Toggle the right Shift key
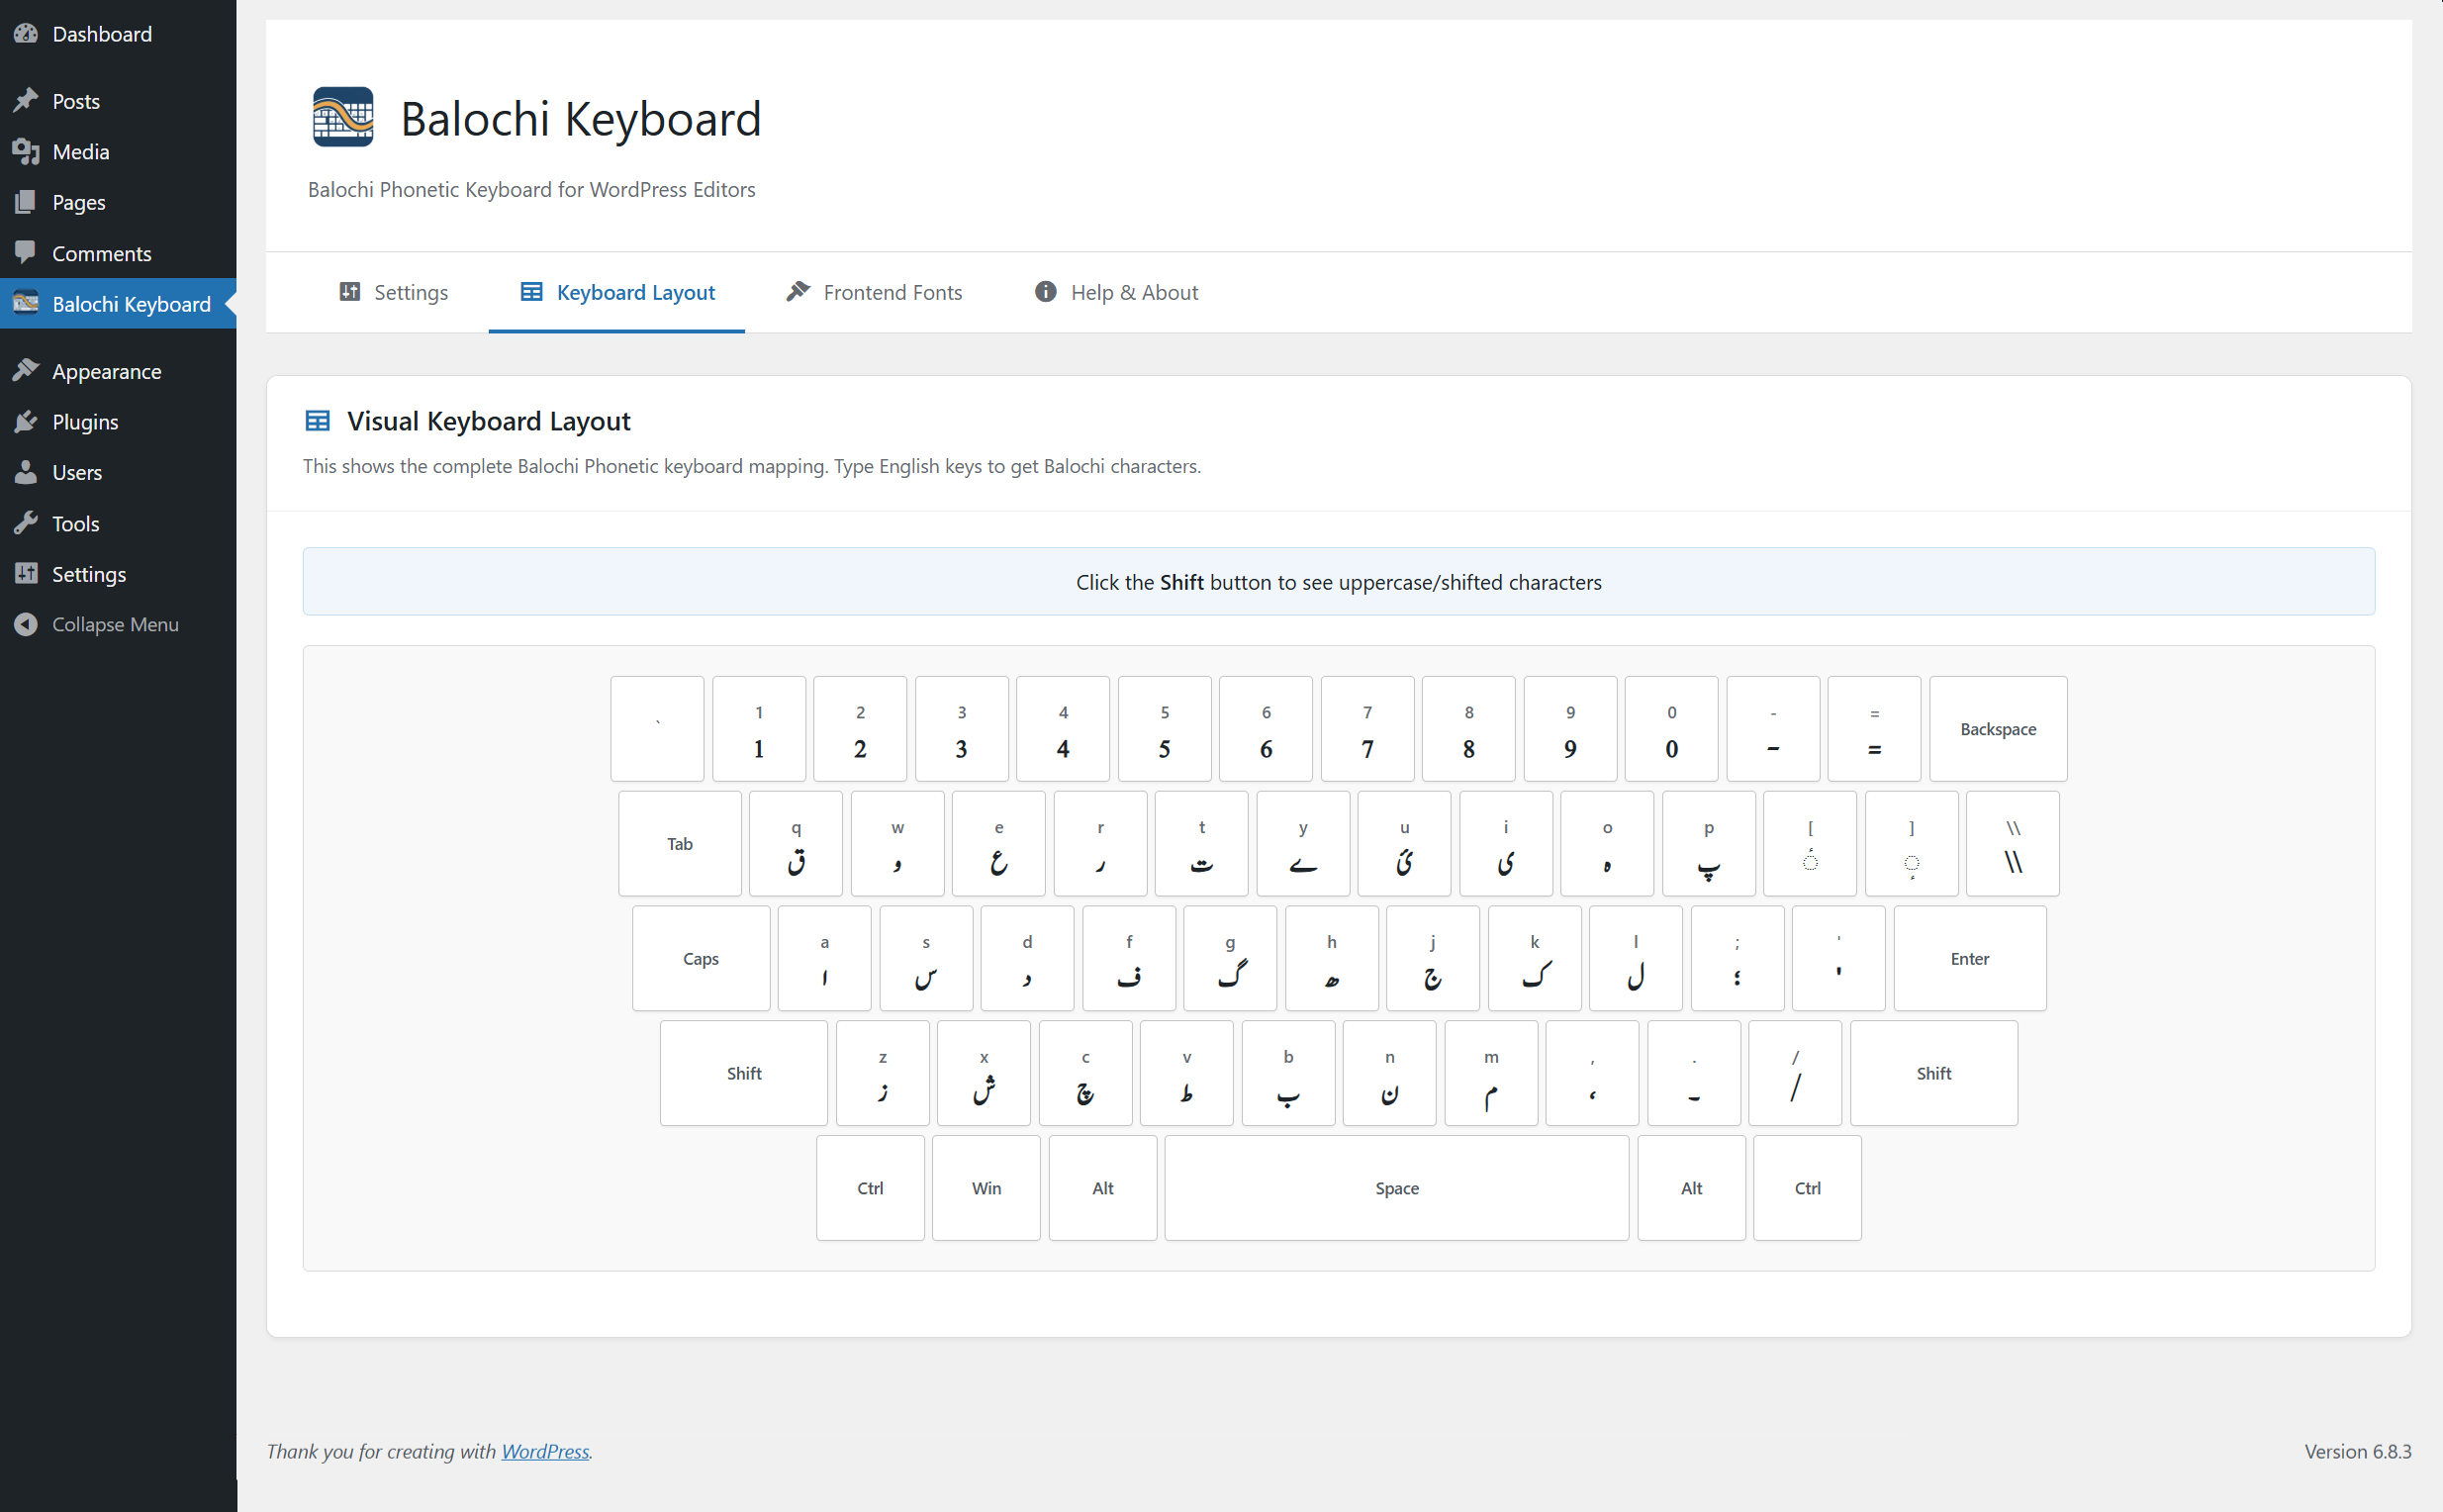The width and height of the screenshot is (2443, 1512). (x=1933, y=1073)
